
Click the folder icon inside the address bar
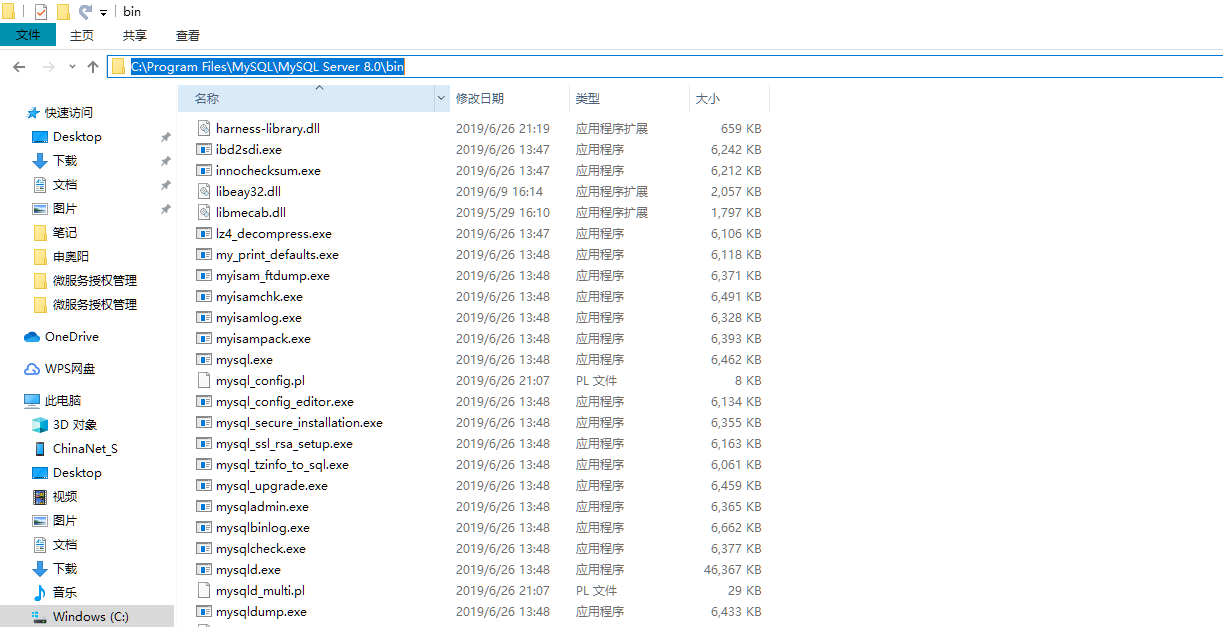(119, 66)
